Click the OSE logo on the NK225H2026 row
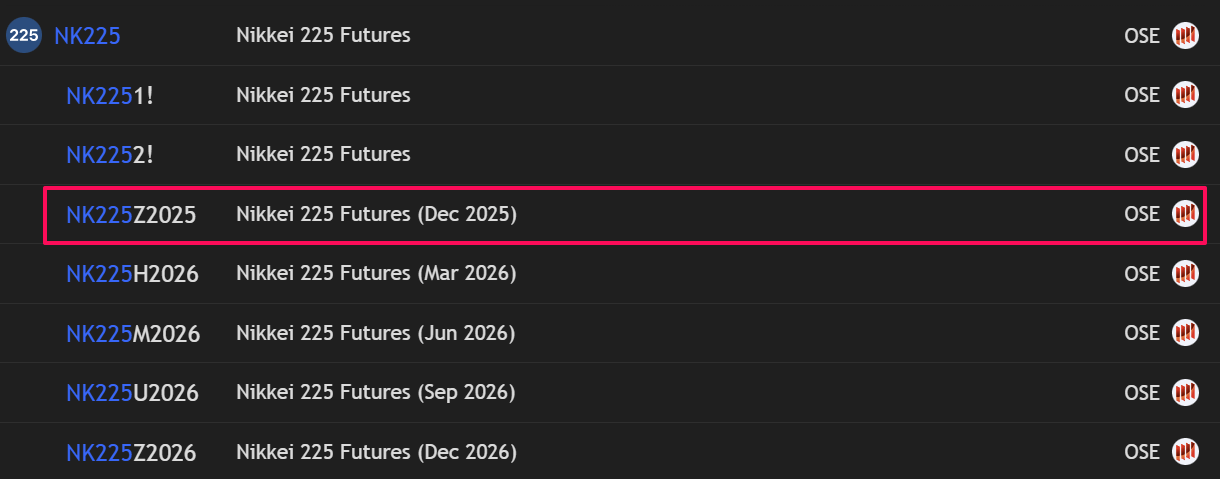Viewport: 1220px width, 479px height. click(x=1185, y=273)
